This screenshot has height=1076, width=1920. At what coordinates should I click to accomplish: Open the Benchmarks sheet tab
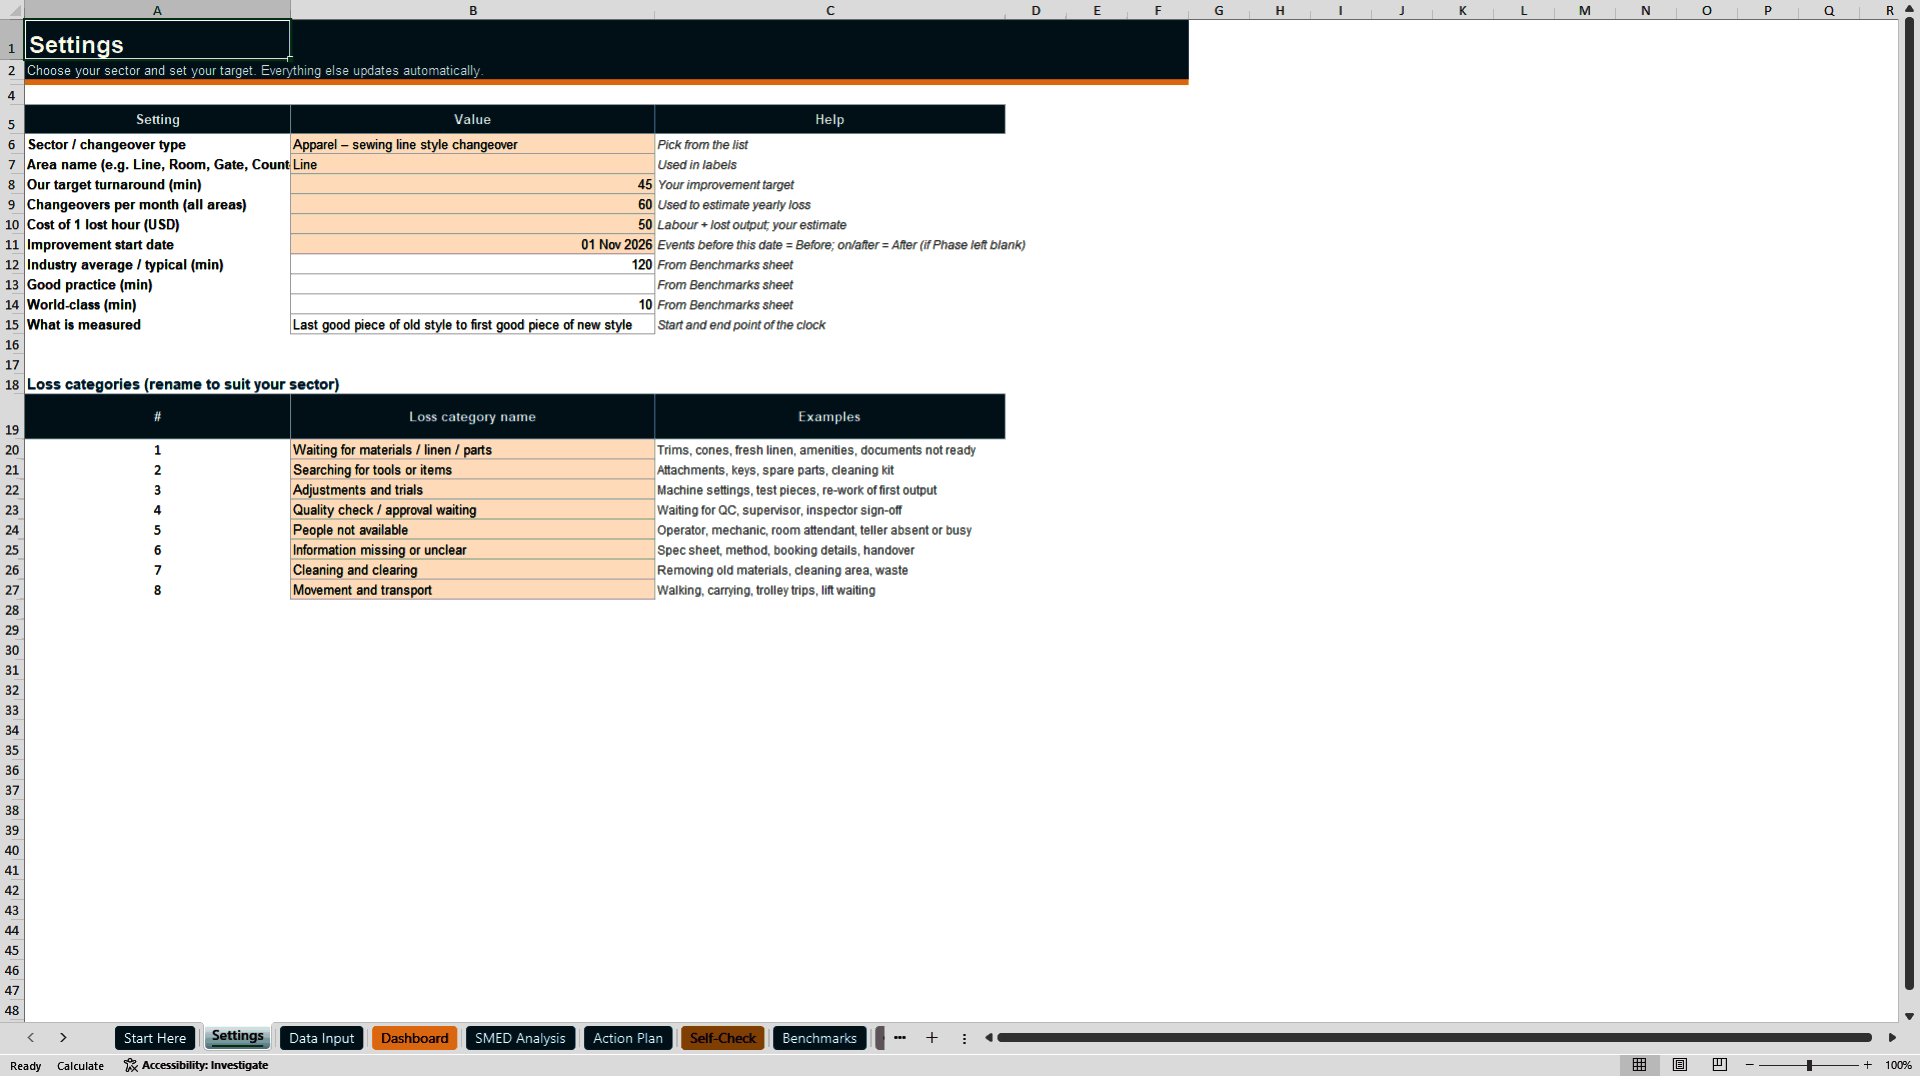point(819,1038)
